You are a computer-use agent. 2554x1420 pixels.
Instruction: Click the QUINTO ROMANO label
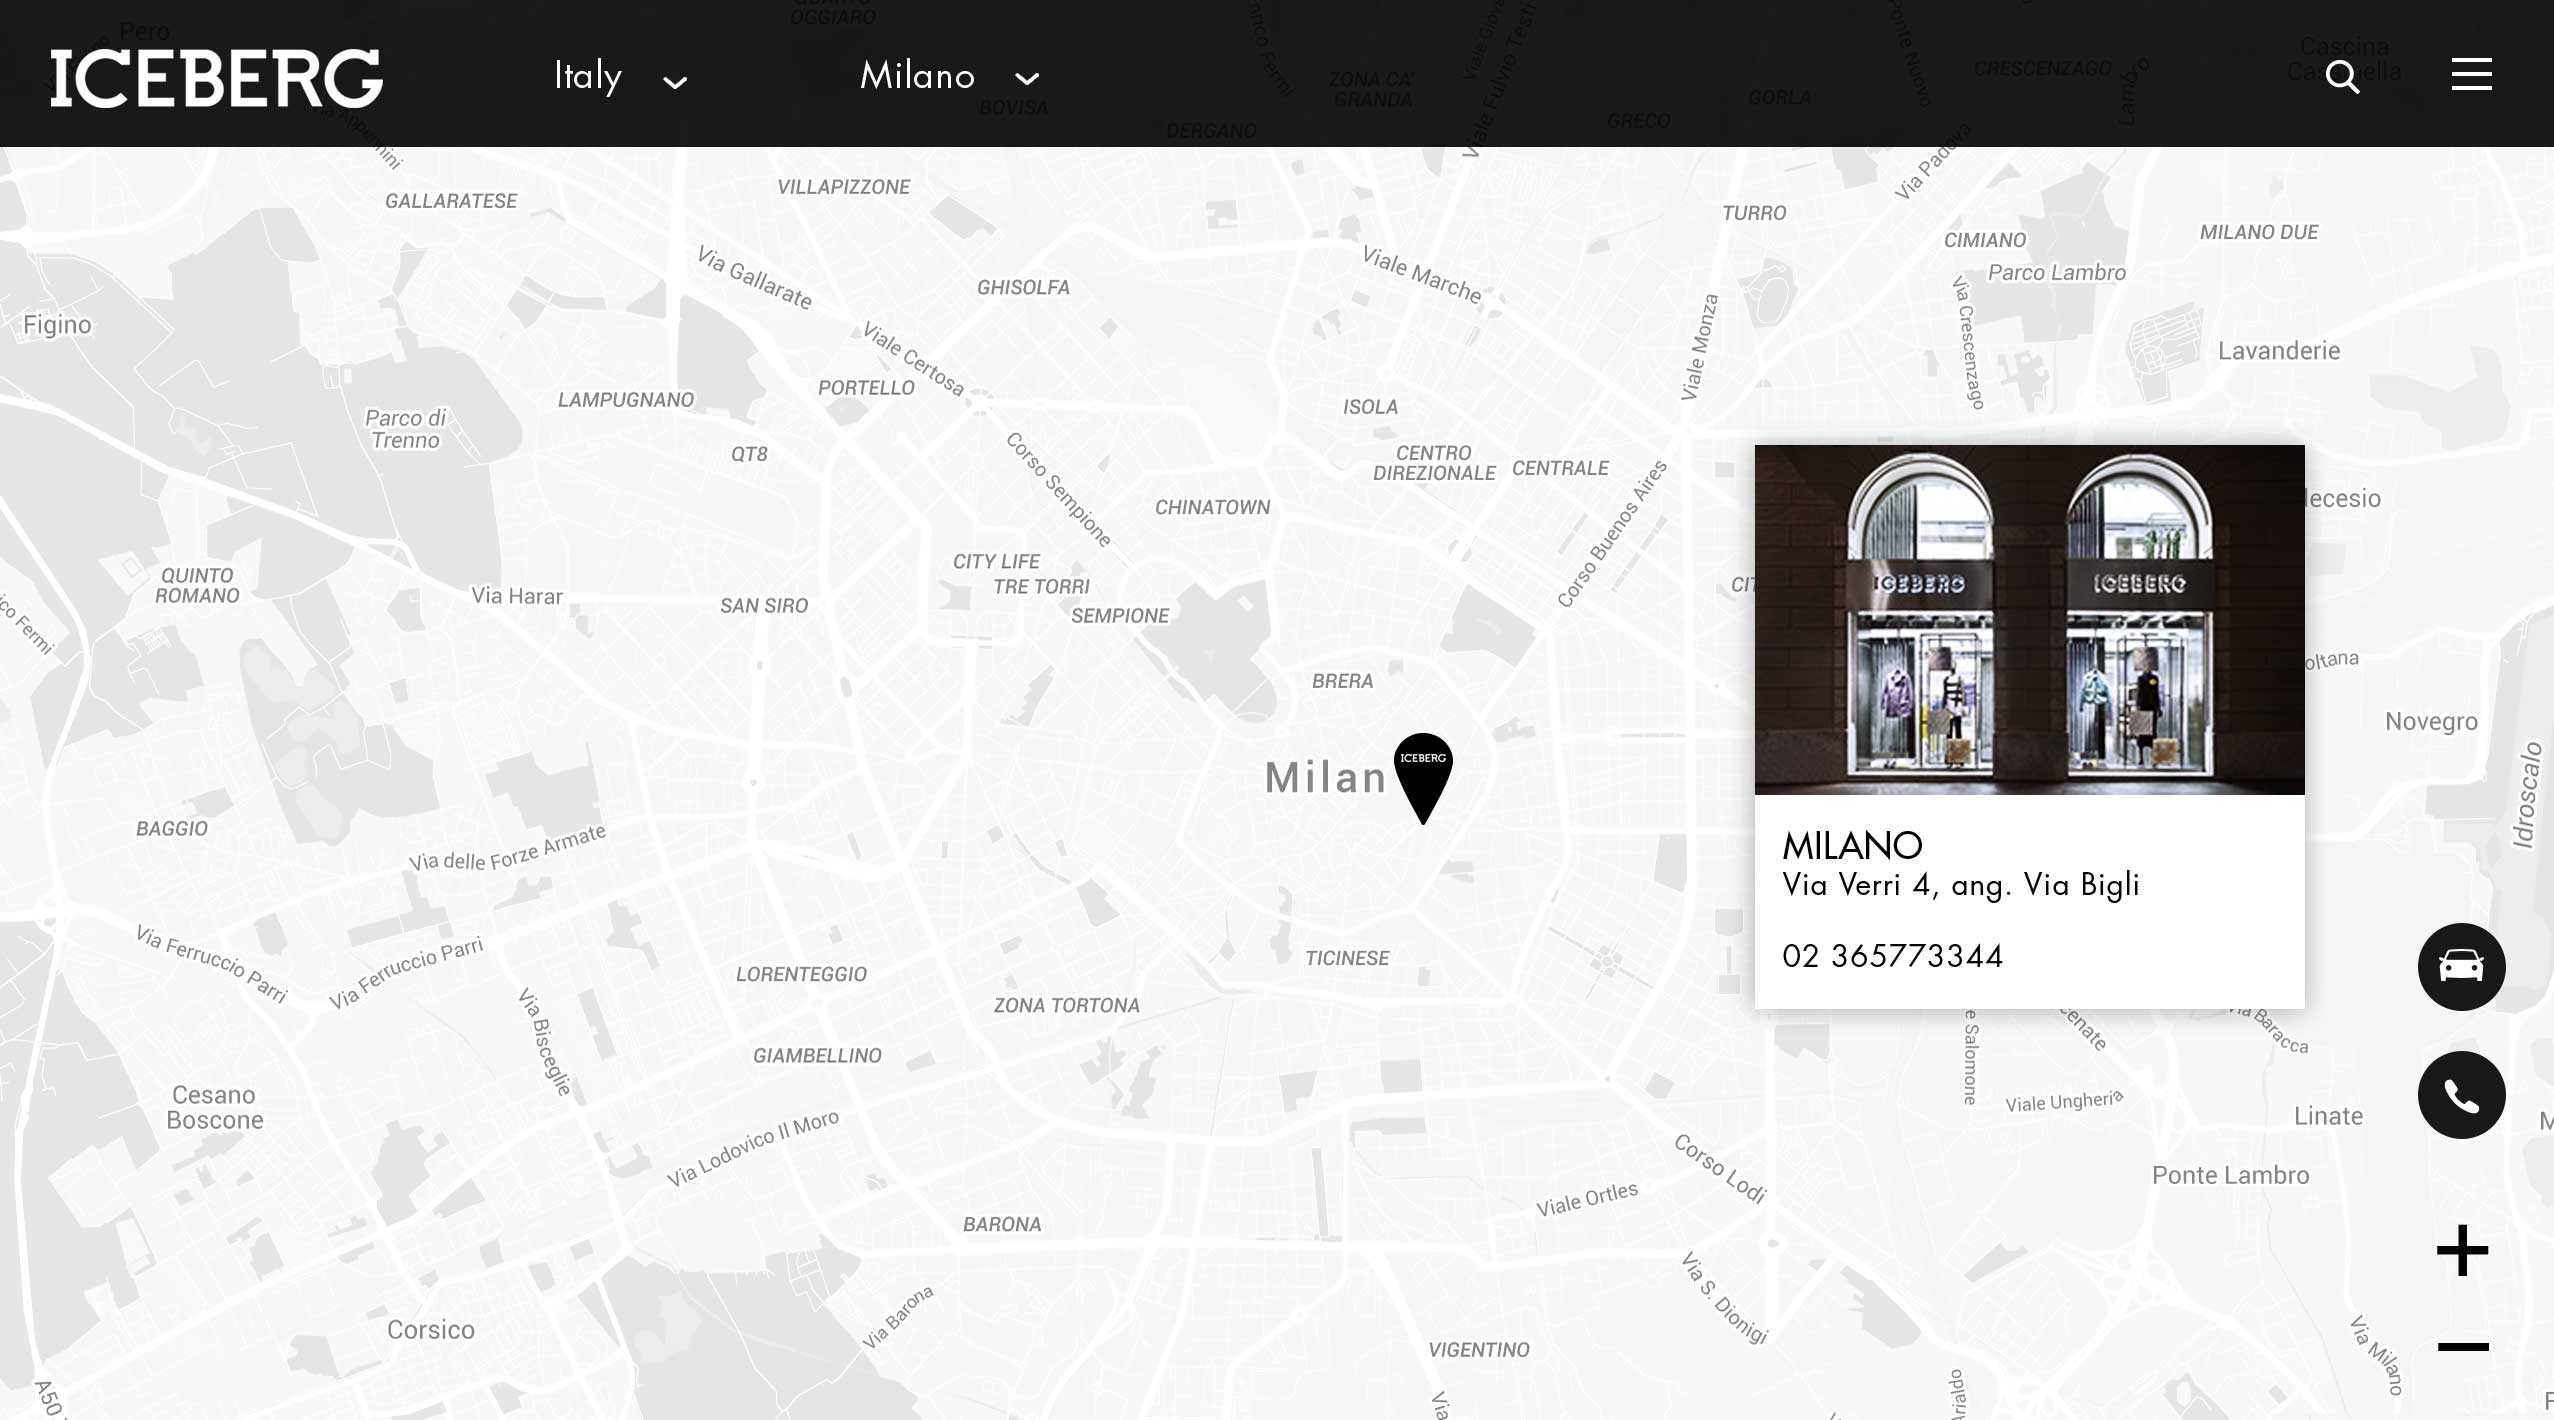pyautogui.click(x=197, y=585)
